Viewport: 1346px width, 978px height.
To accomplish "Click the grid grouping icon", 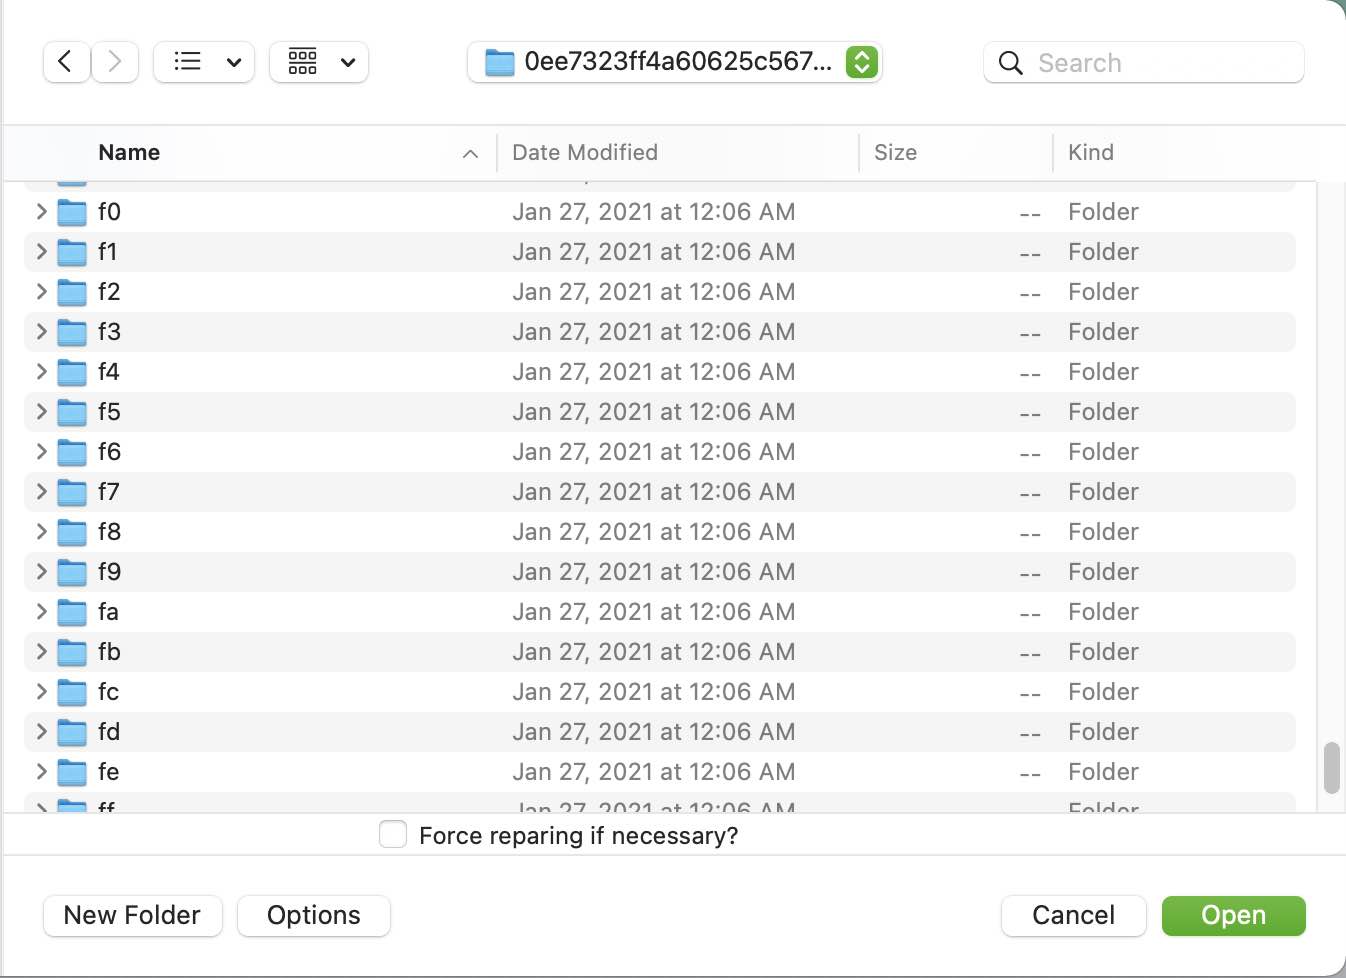I will (x=303, y=62).
